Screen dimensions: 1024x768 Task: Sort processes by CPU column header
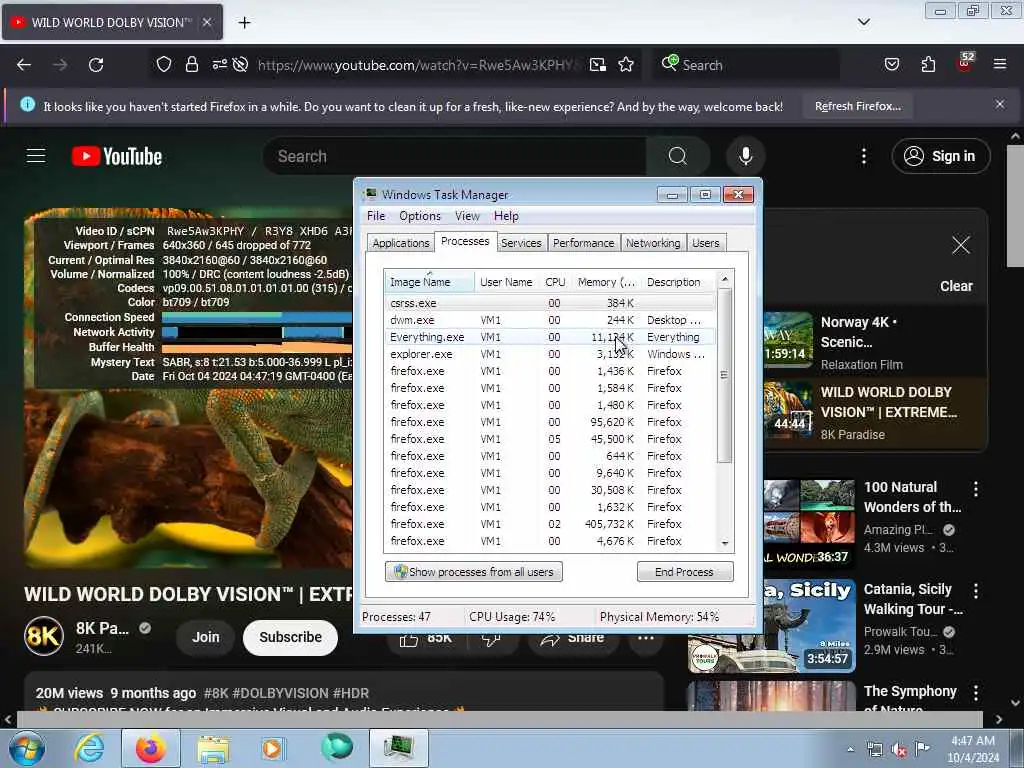point(555,282)
